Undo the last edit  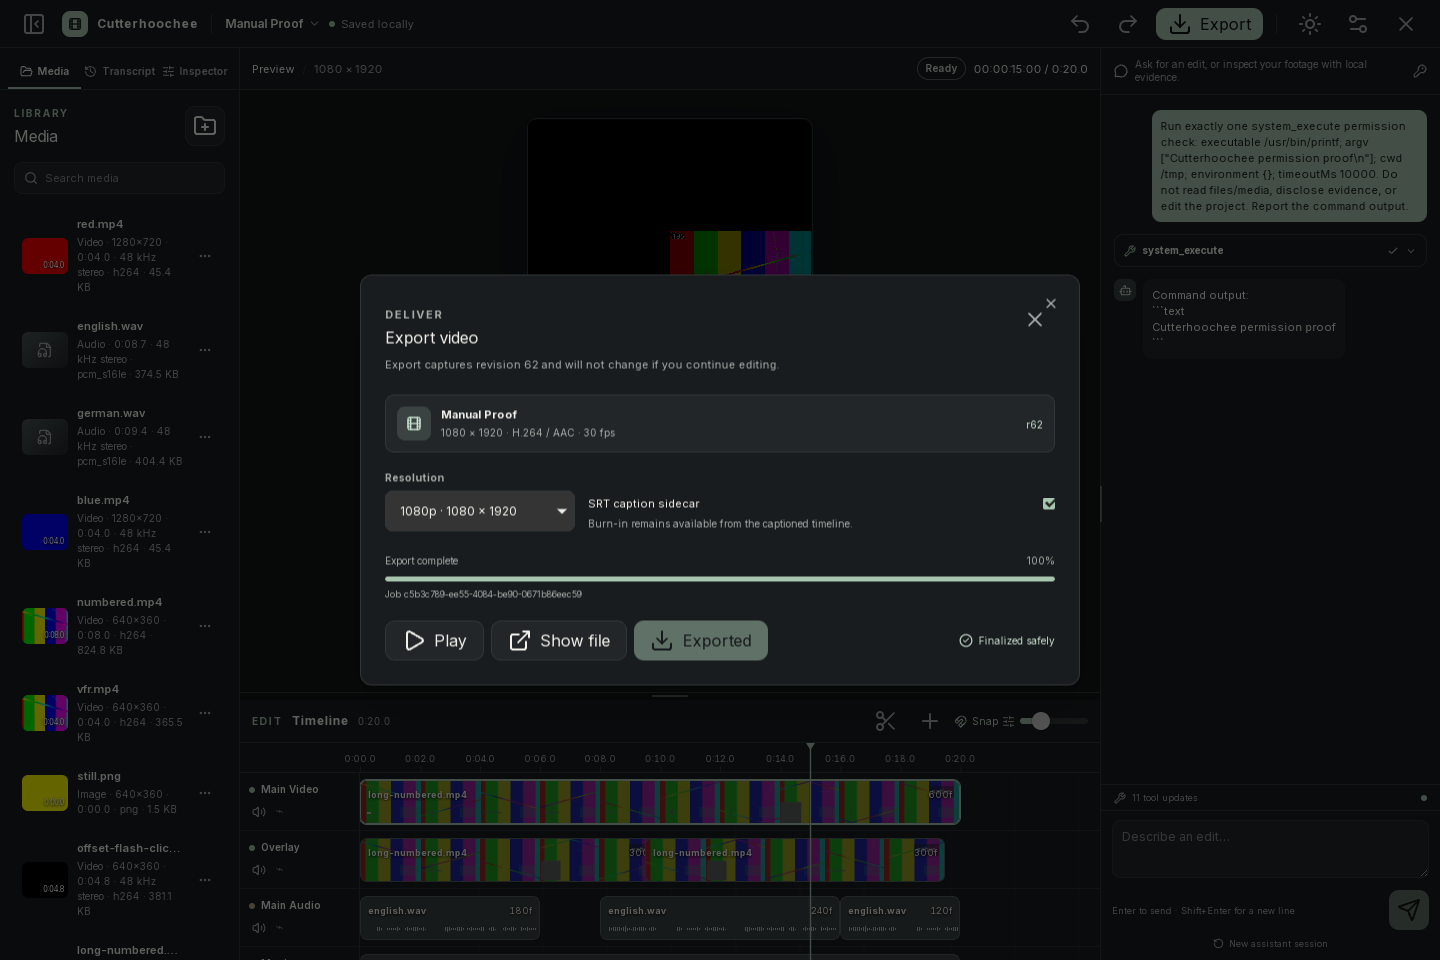coord(1080,24)
